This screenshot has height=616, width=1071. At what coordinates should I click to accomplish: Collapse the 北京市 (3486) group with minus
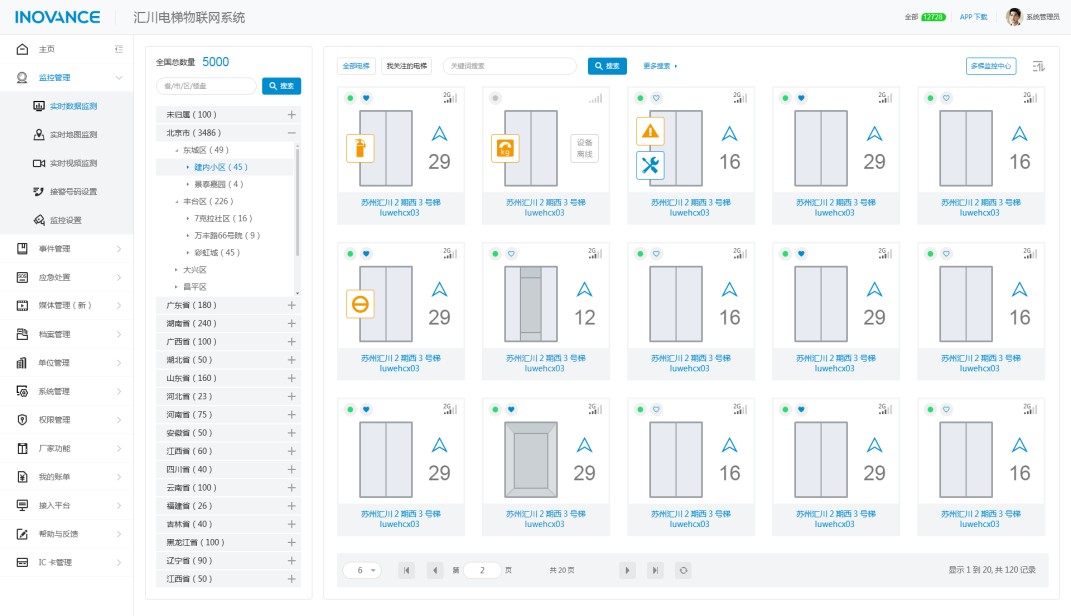coord(292,133)
